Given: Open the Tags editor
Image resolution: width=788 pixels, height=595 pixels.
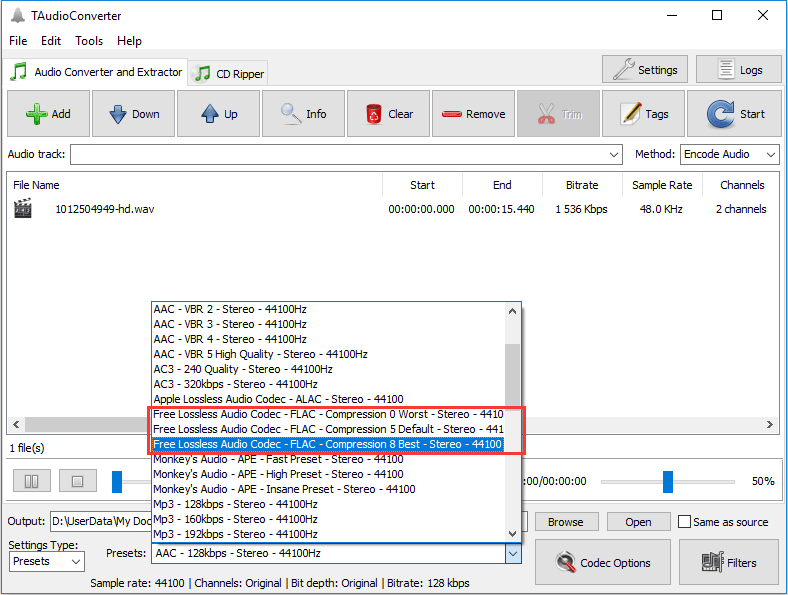Looking at the screenshot, I should pos(643,114).
